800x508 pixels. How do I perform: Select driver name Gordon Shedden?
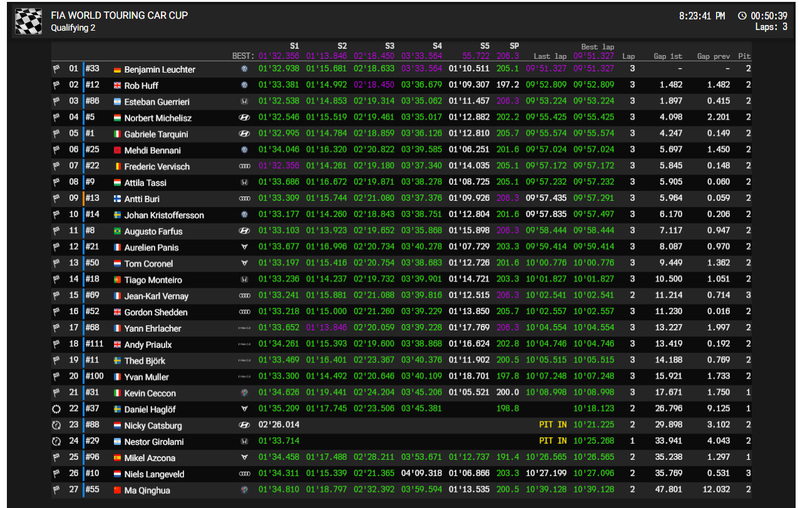156,312
